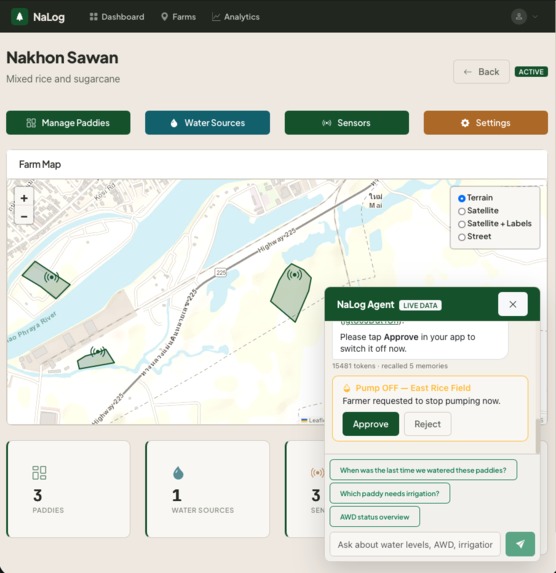This screenshot has width=556, height=573.
Task: Go to Farms in the top navigation
Action: (x=178, y=17)
